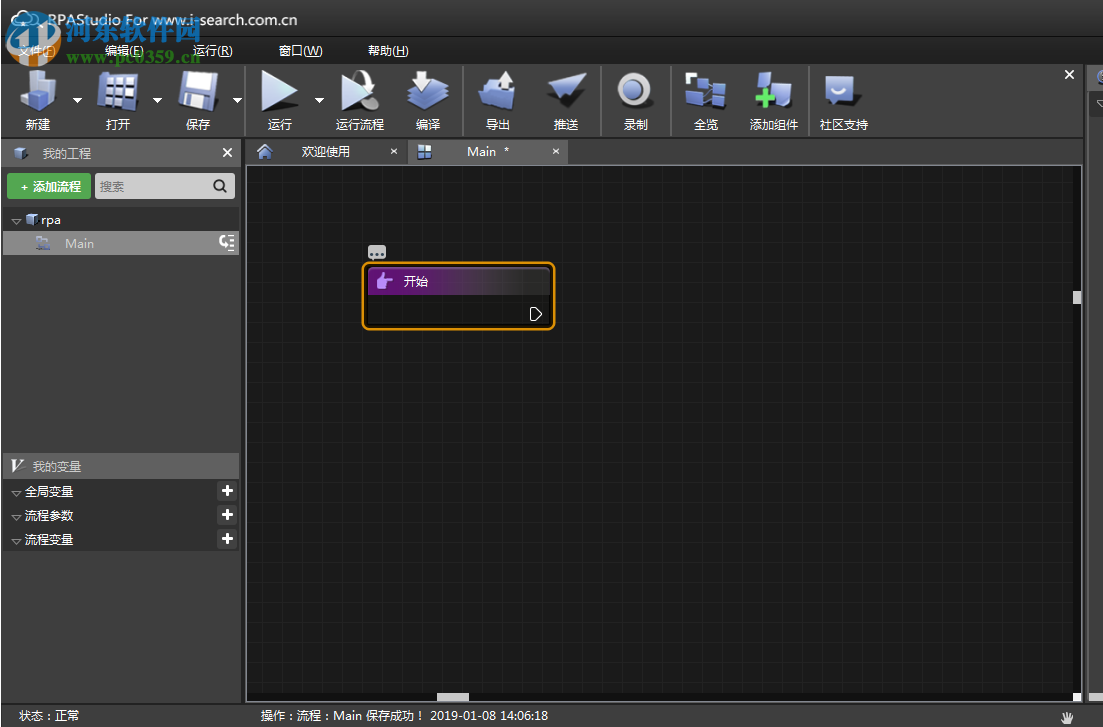The height and width of the screenshot is (727, 1103).
Task: Open the 社区支持 community support icon
Action: [x=843, y=93]
